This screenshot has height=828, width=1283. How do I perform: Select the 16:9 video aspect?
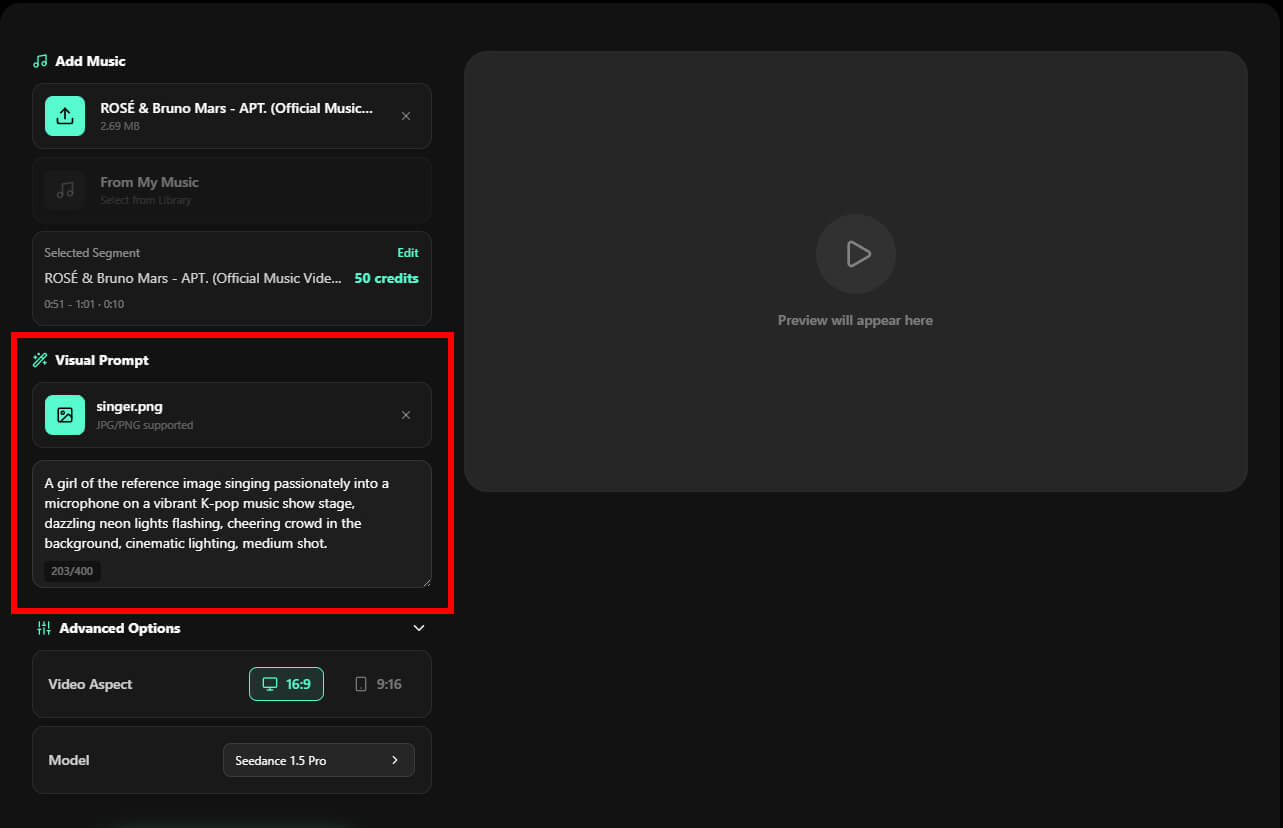coord(286,684)
